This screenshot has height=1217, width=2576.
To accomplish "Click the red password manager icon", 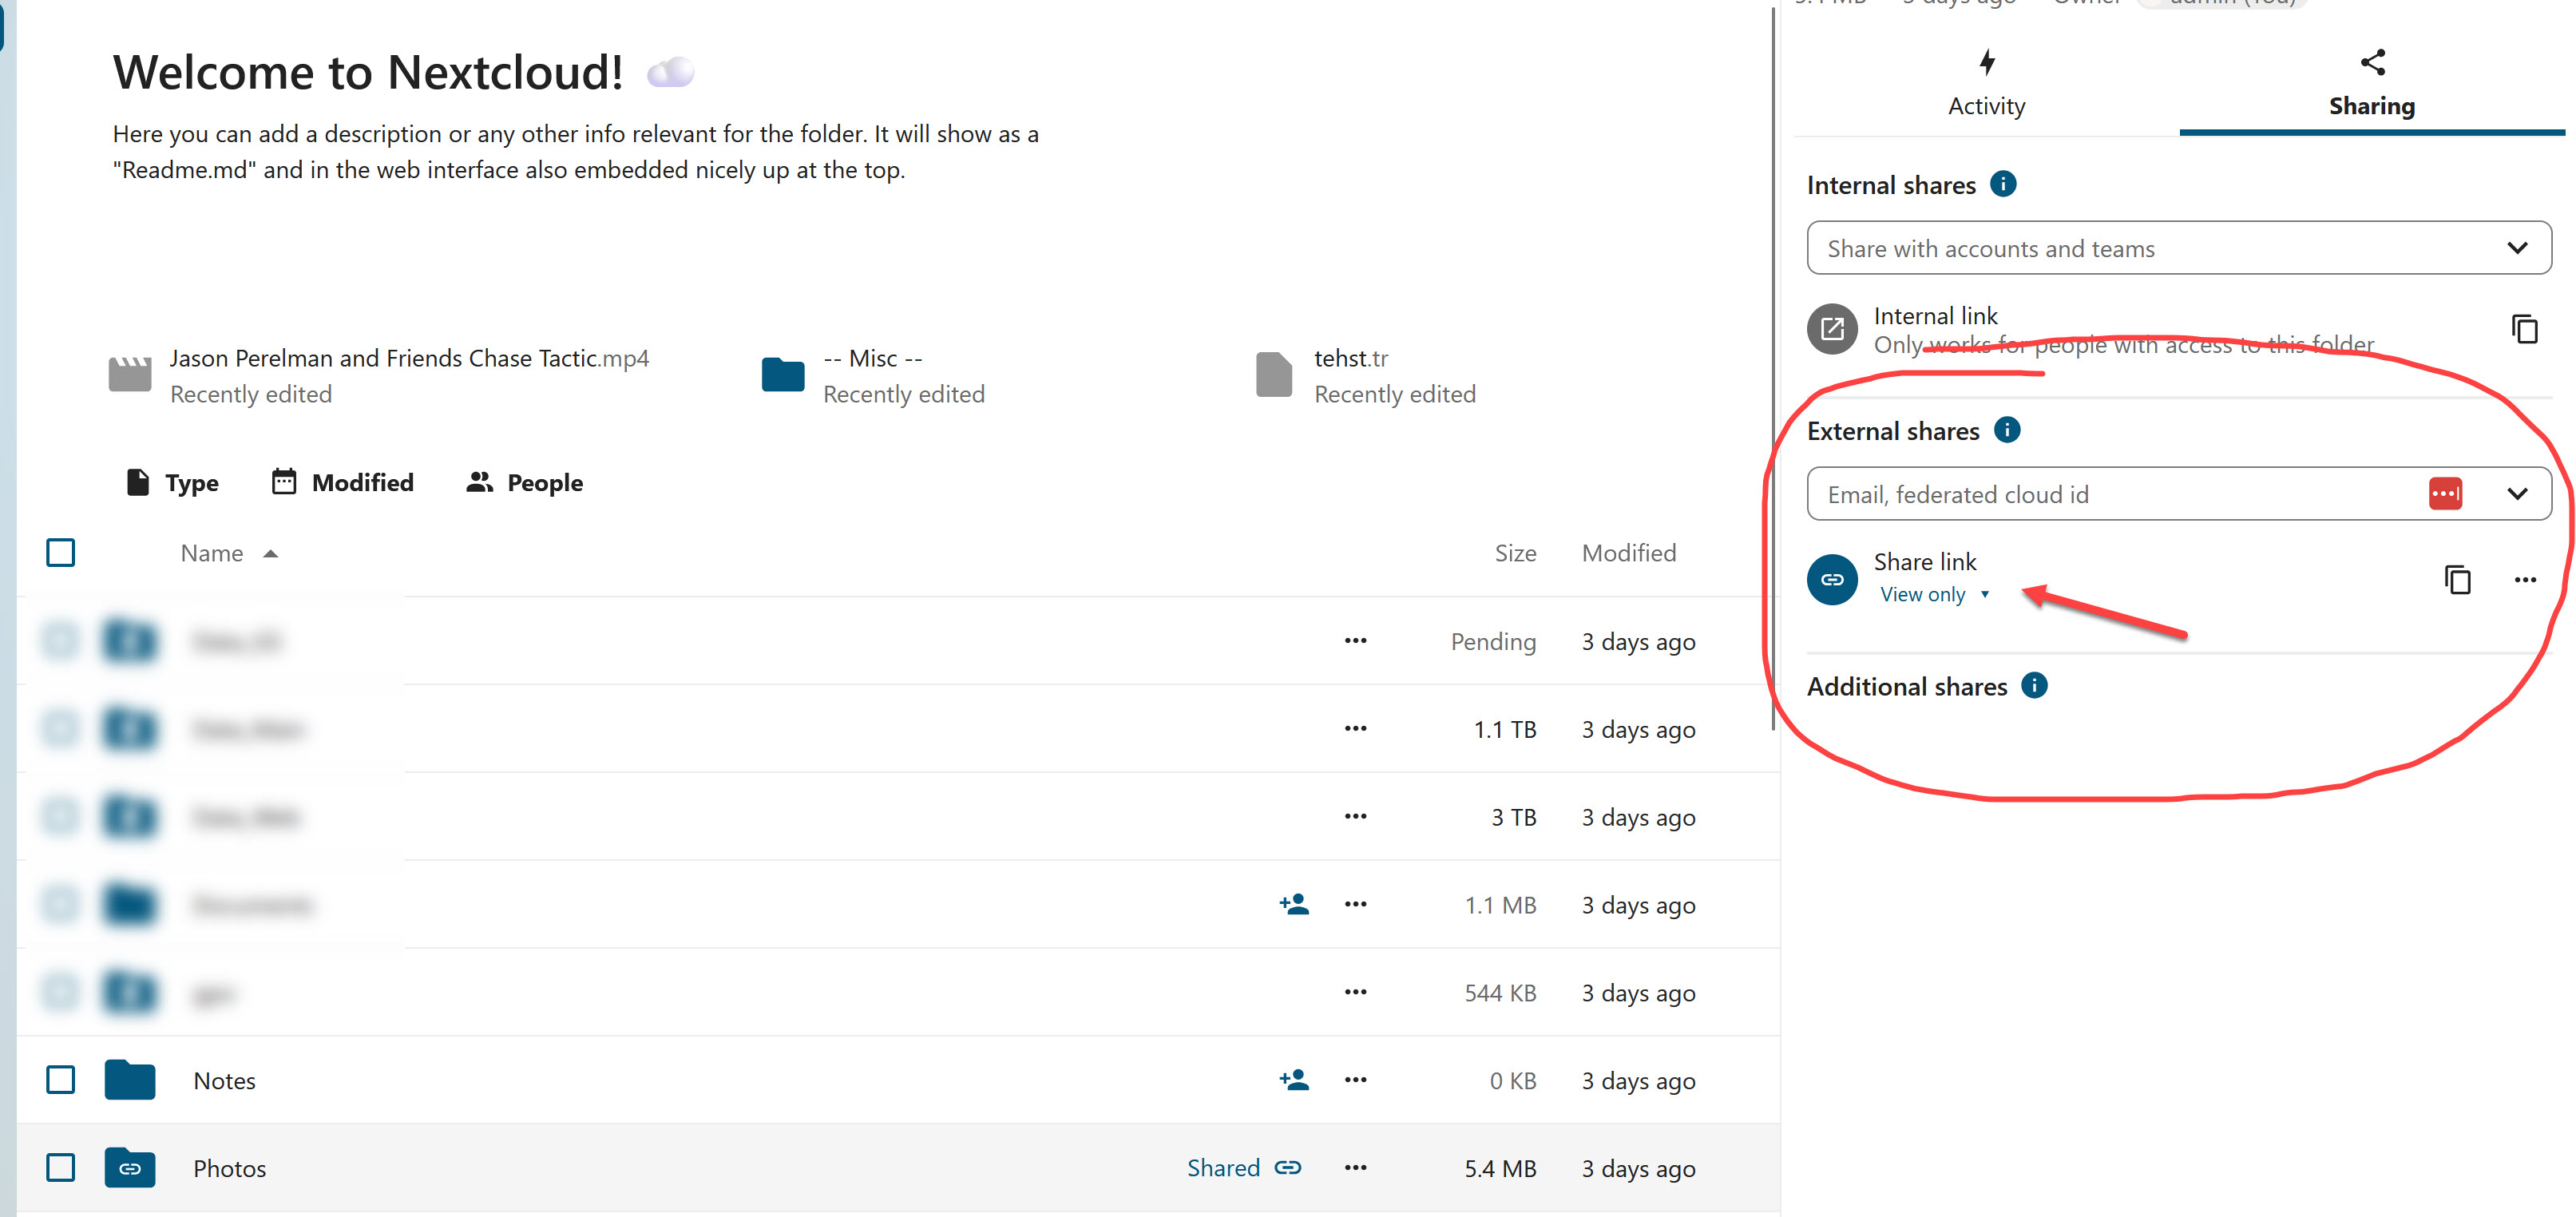I will coord(2445,494).
